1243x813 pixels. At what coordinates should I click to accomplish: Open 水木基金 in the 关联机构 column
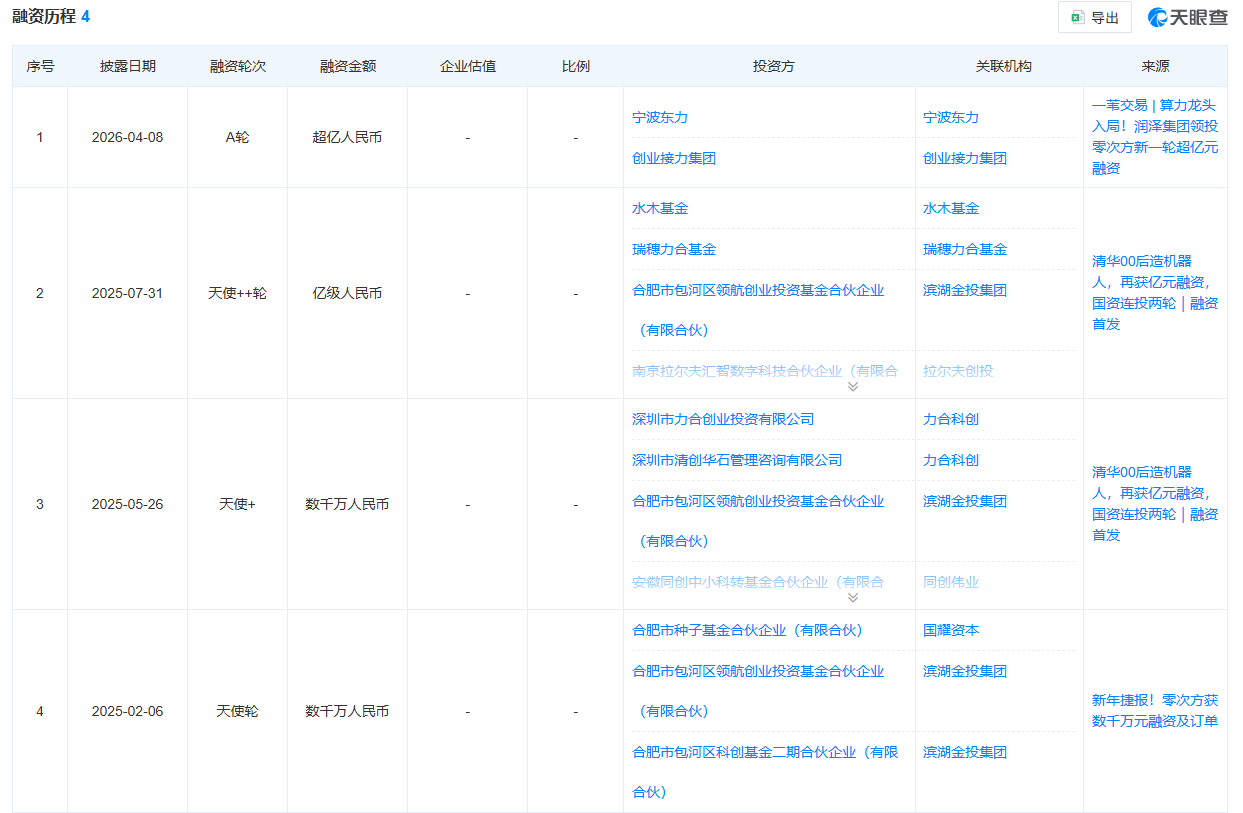[951, 208]
